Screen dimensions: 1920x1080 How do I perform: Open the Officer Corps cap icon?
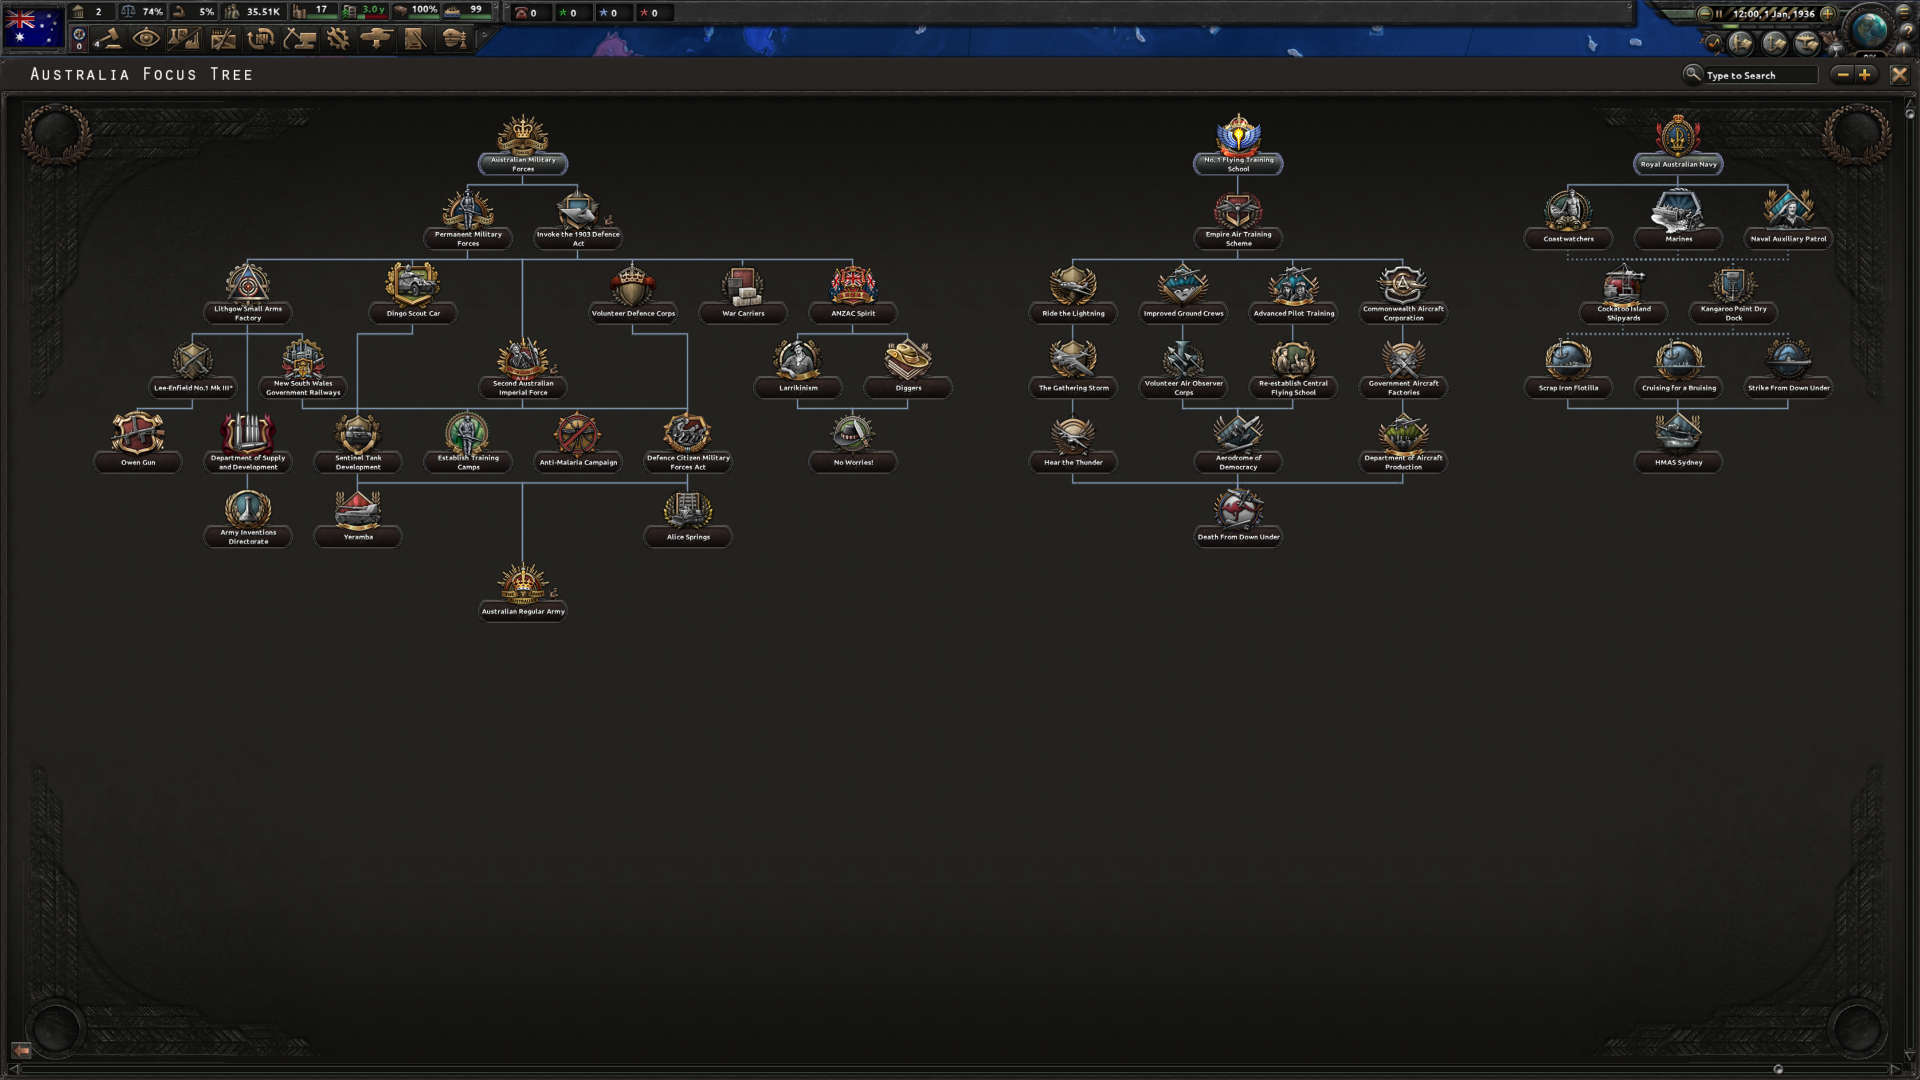point(454,39)
